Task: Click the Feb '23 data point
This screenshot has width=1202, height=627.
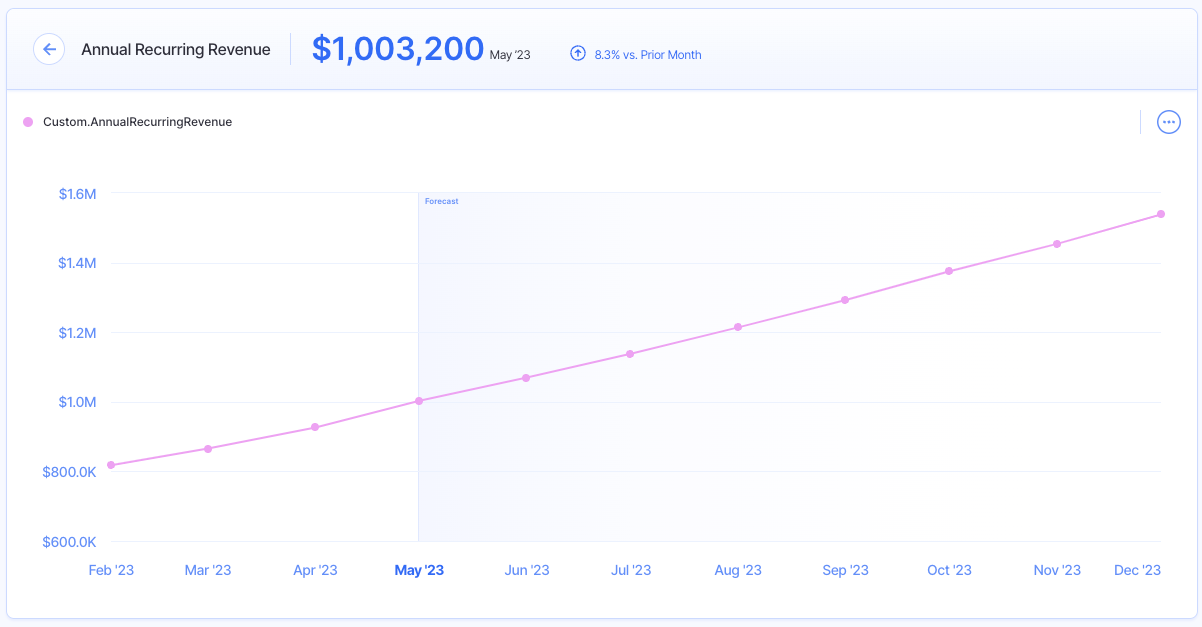Action: (112, 464)
